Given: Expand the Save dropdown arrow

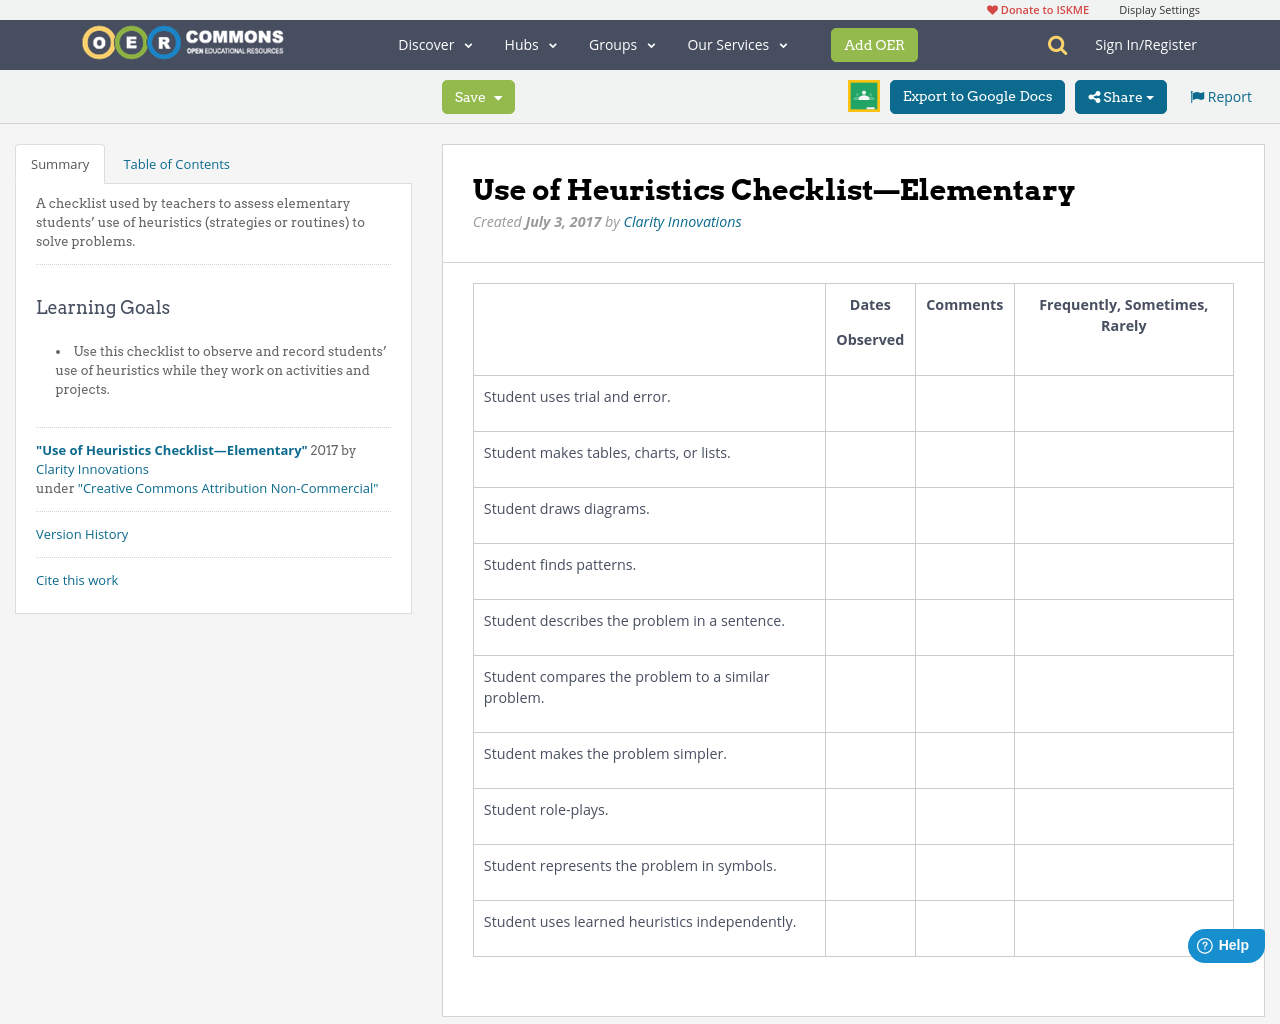Looking at the screenshot, I should tap(497, 96).
